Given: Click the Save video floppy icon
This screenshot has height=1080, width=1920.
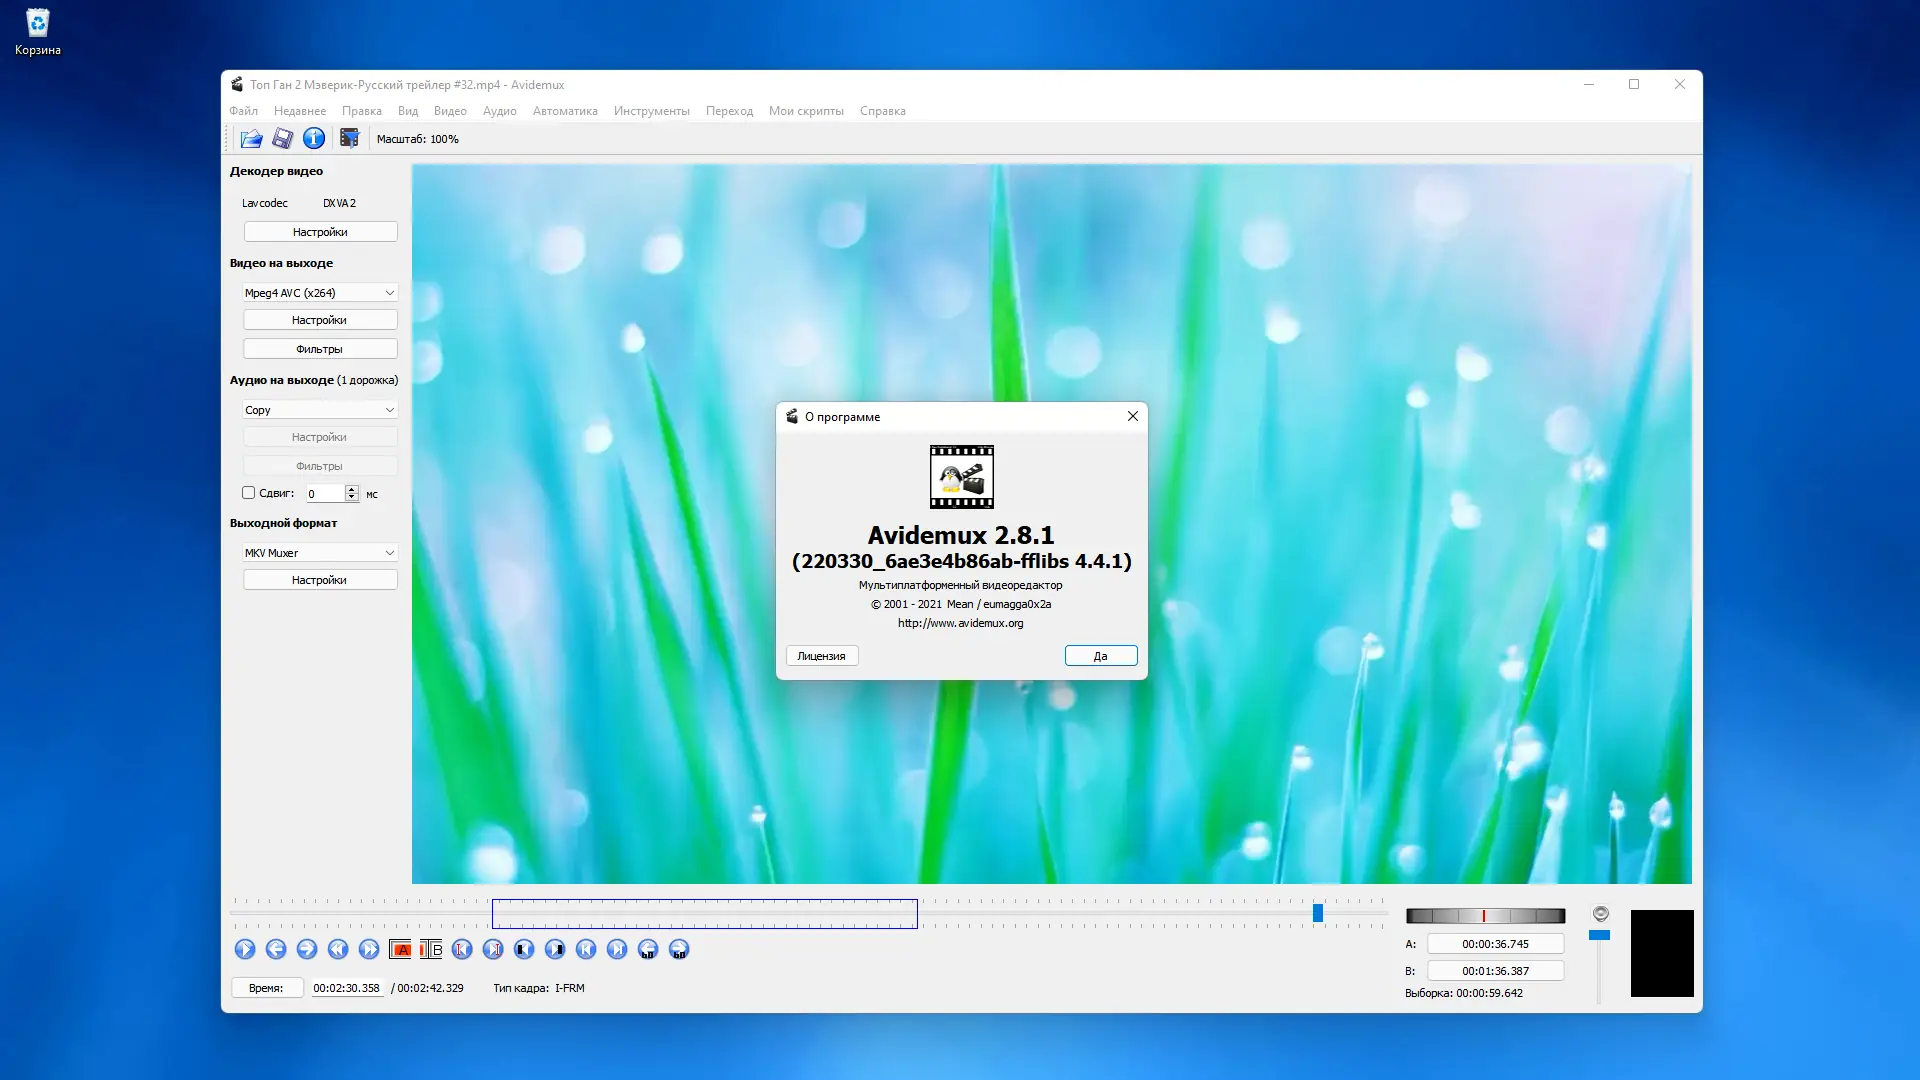Looking at the screenshot, I should pyautogui.click(x=283, y=139).
